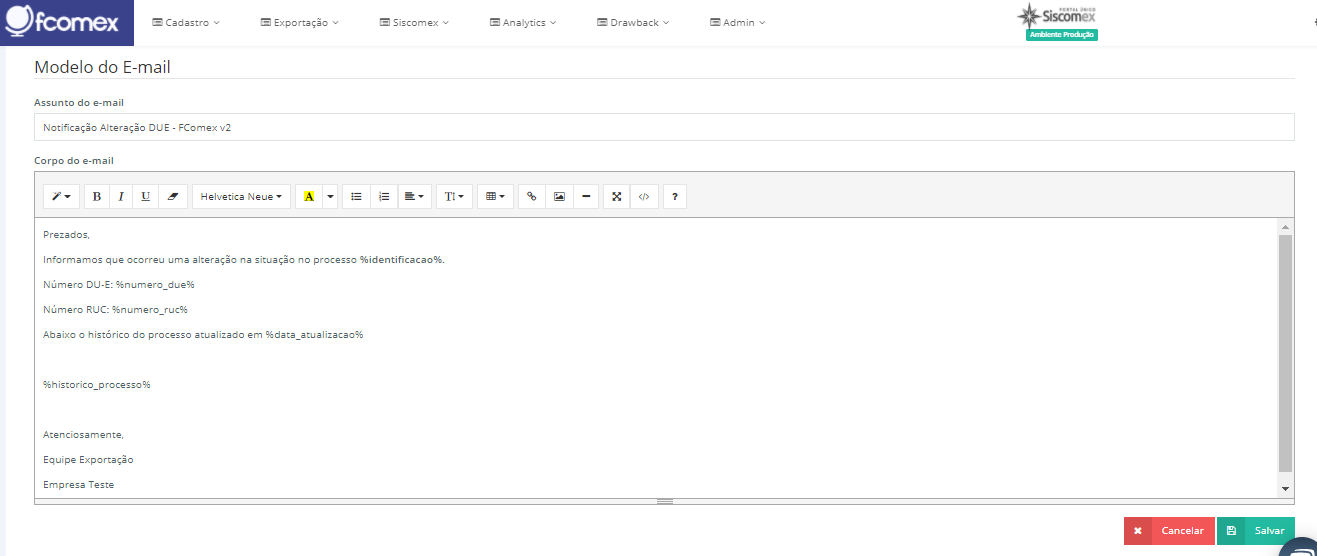Click the Portal Único Siscomex logo
This screenshot has width=1317, height=556.
1057,15
